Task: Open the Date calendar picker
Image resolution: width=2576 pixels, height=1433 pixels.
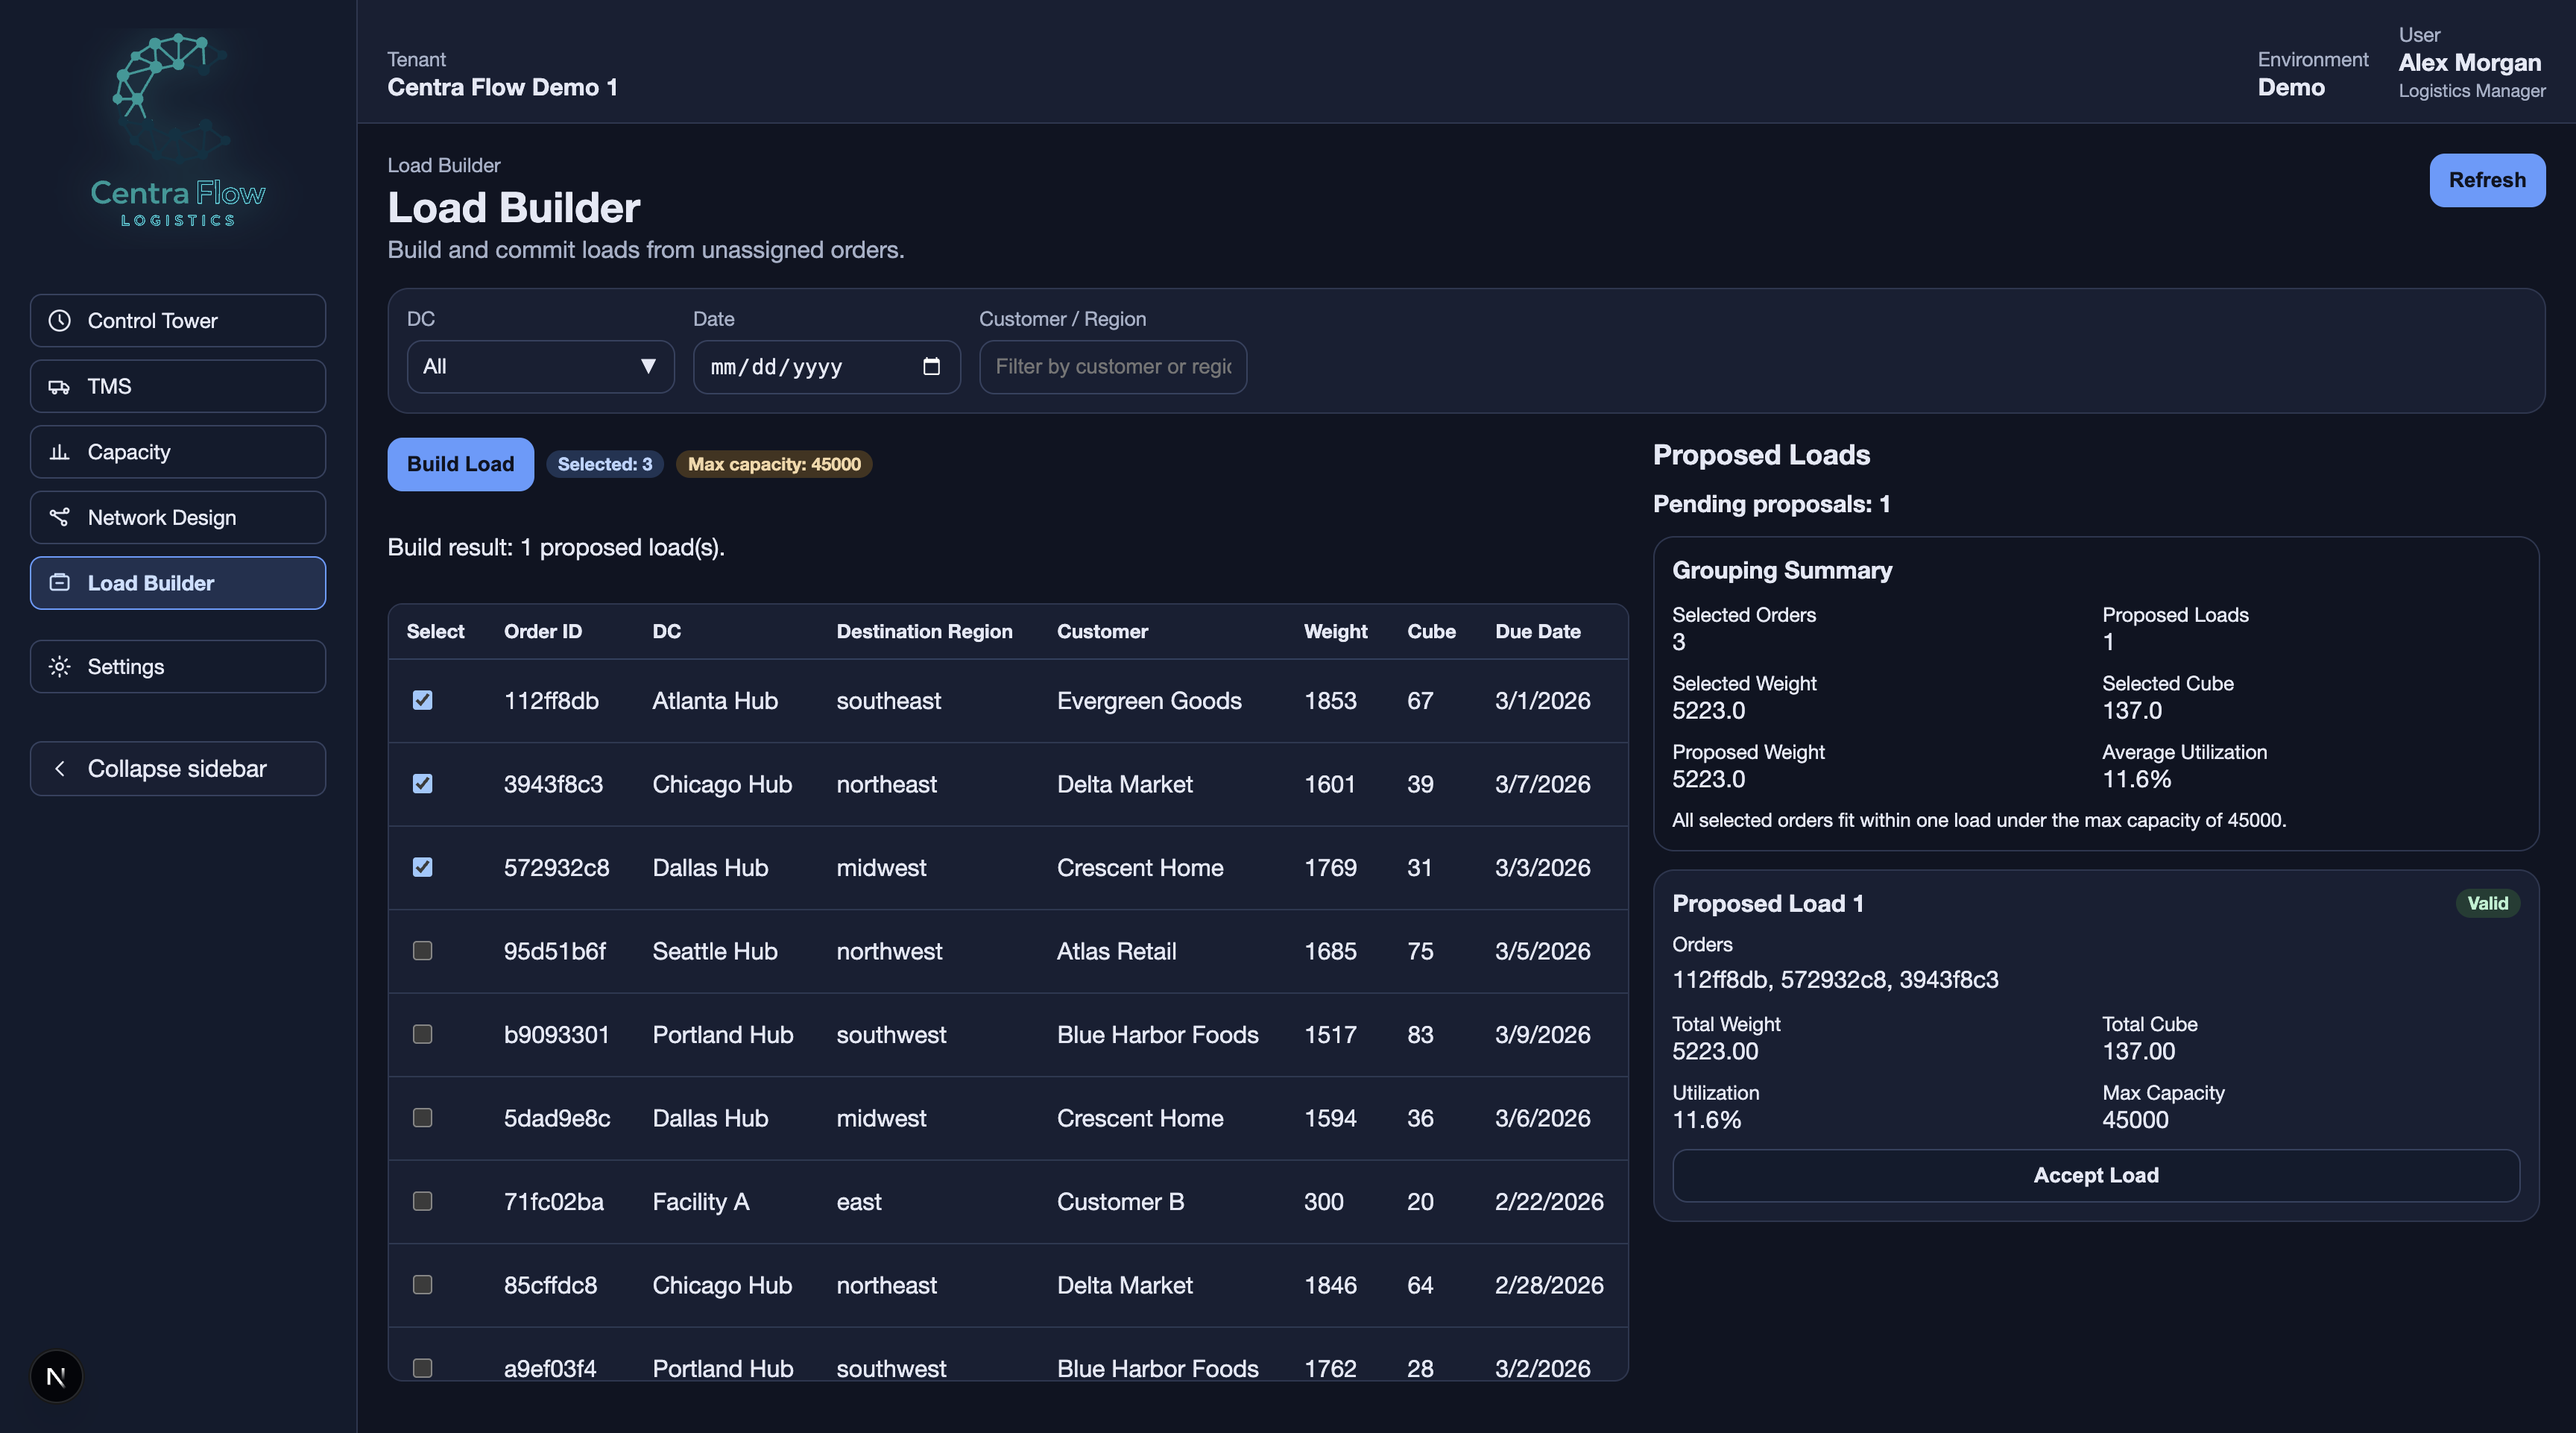Action: click(931, 366)
